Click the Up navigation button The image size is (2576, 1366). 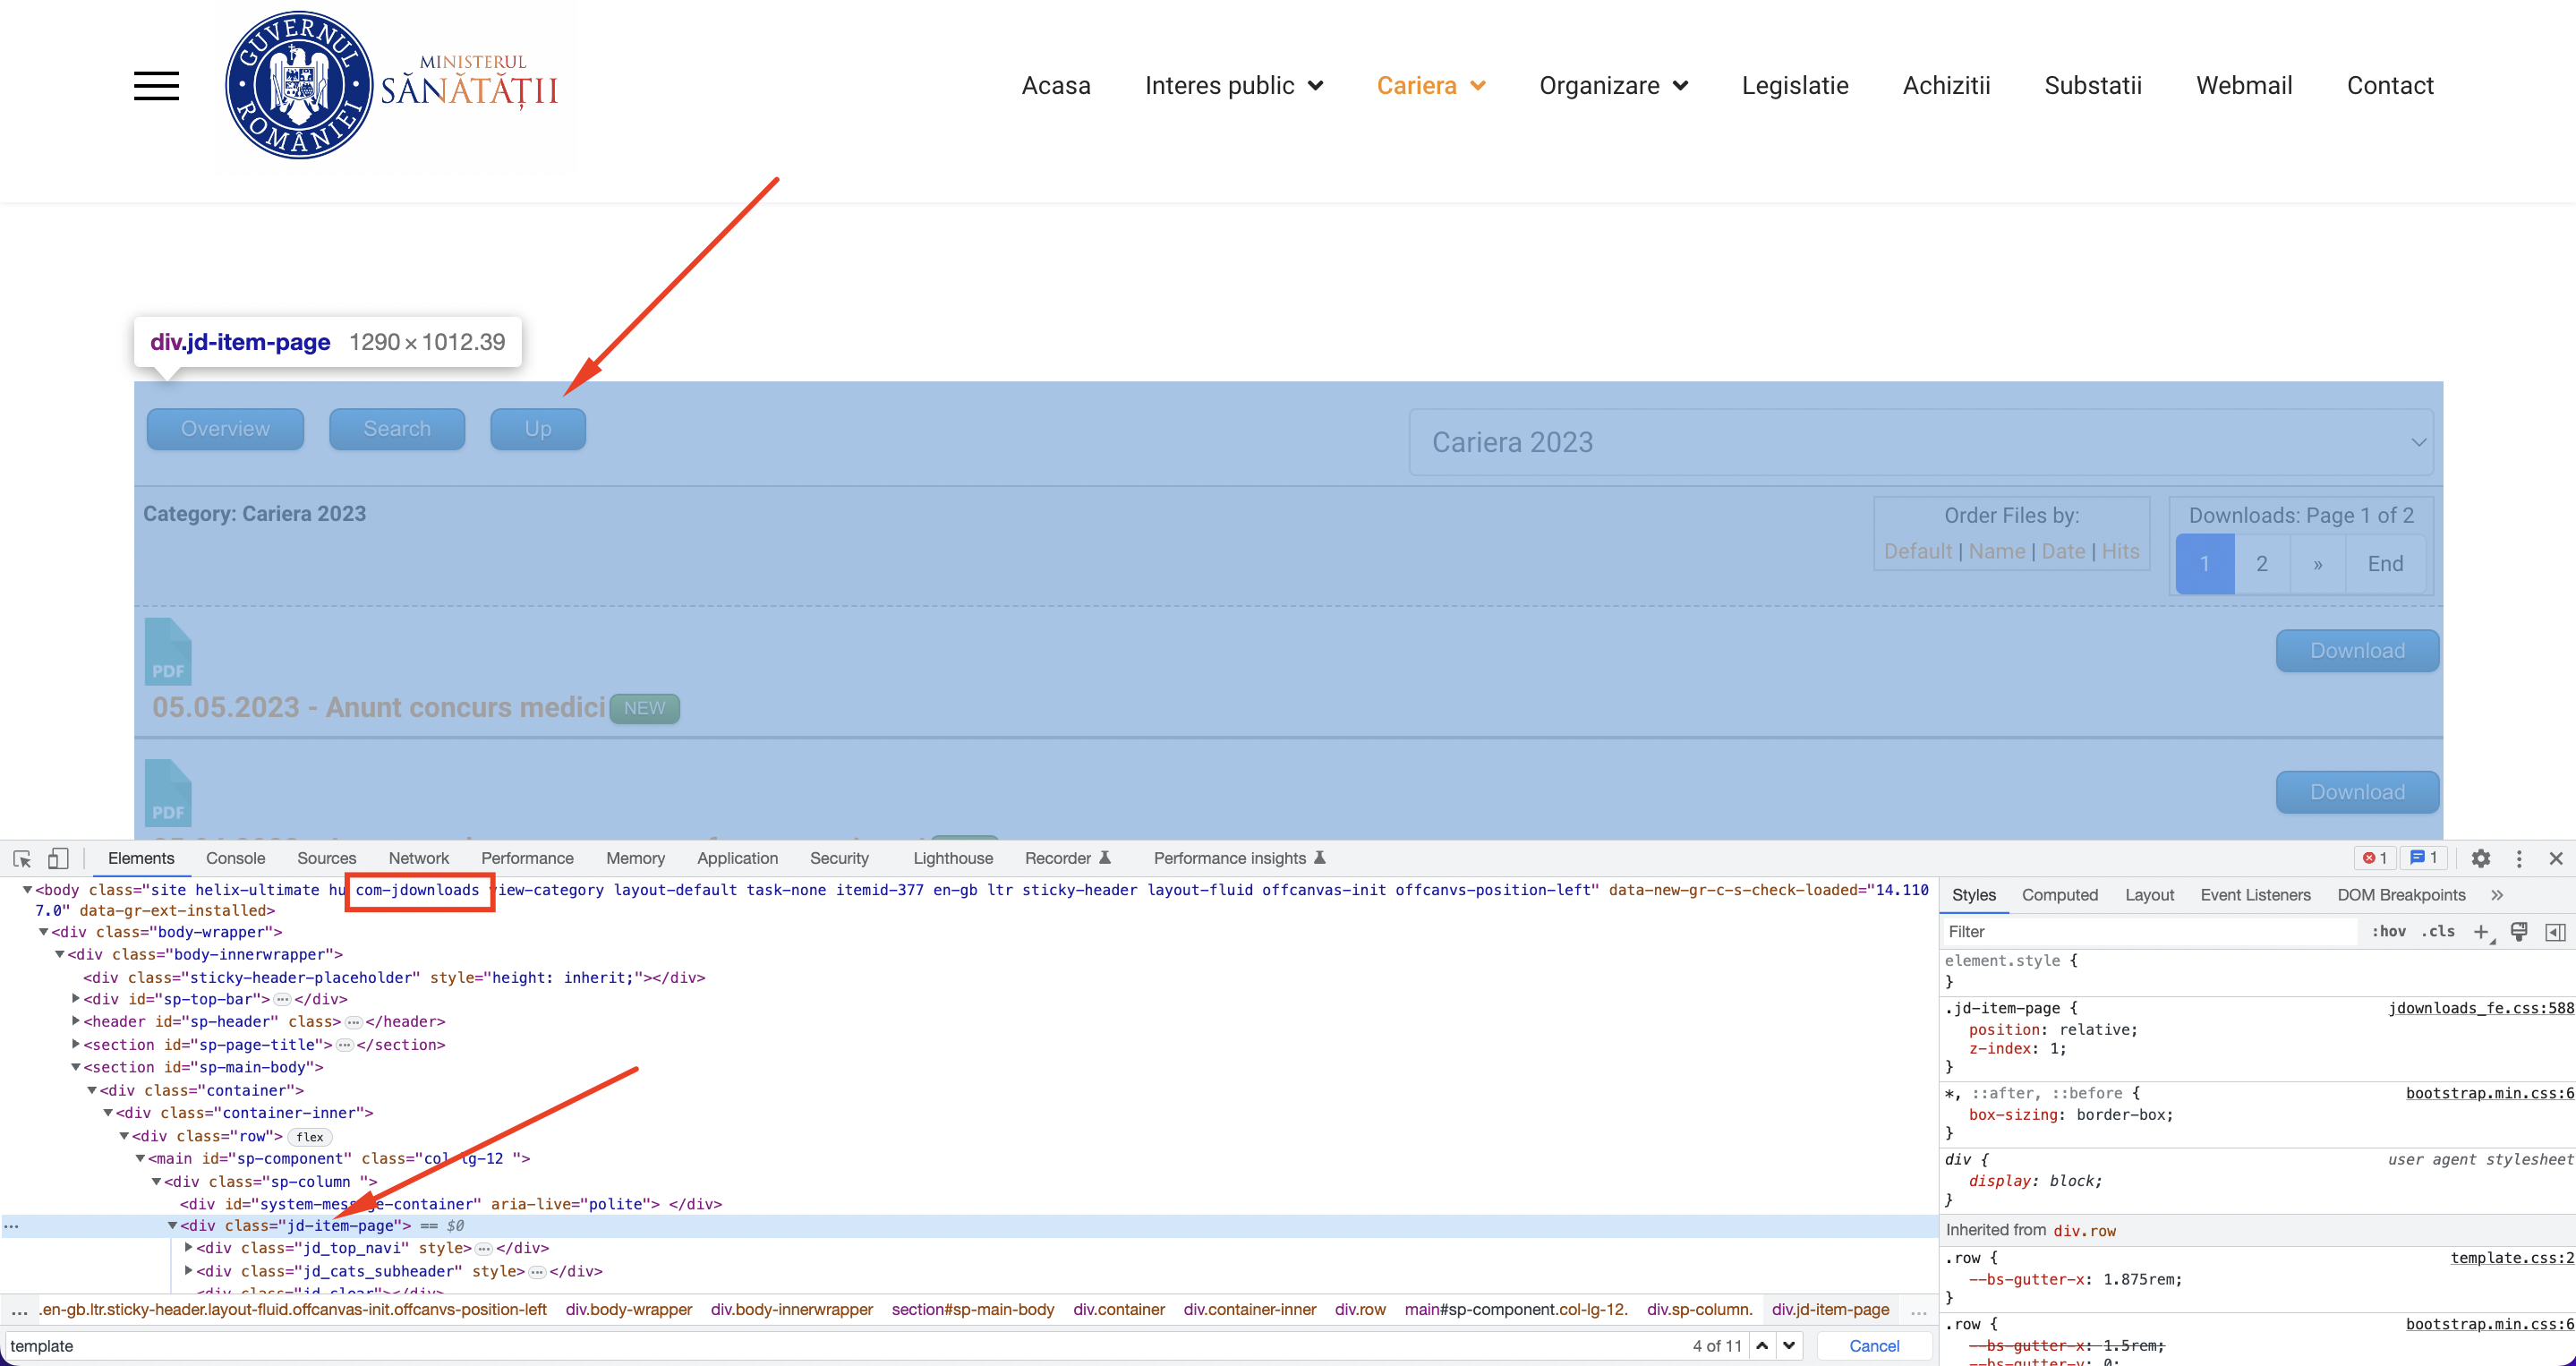click(537, 429)
